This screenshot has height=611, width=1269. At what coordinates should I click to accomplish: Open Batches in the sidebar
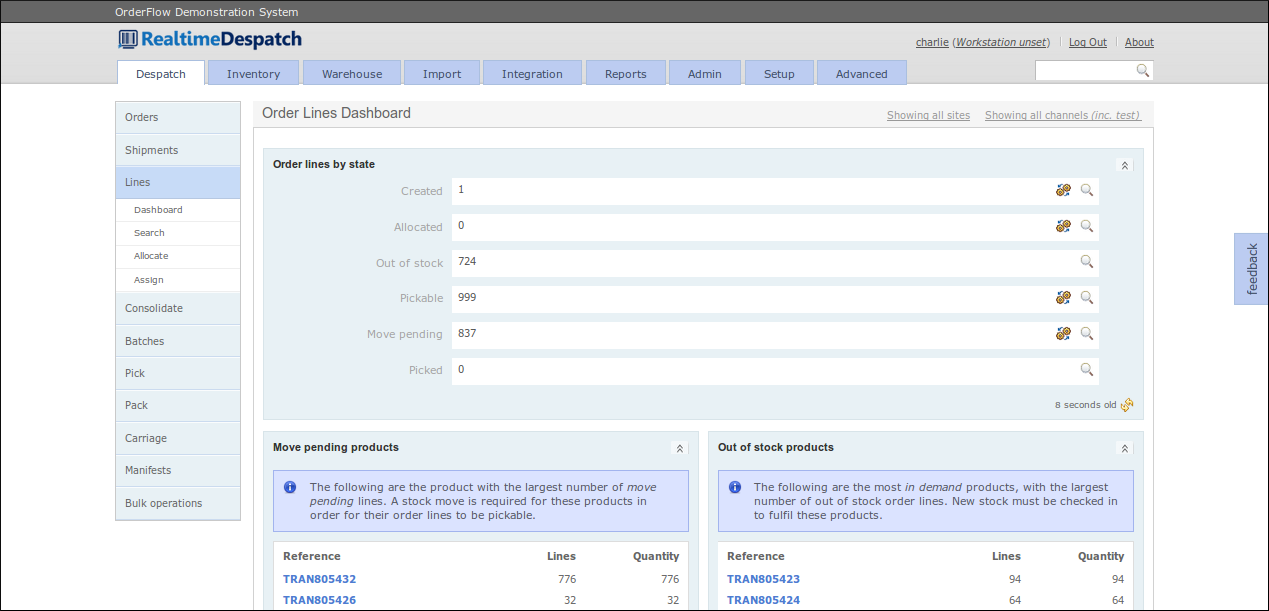click(178, 341)
